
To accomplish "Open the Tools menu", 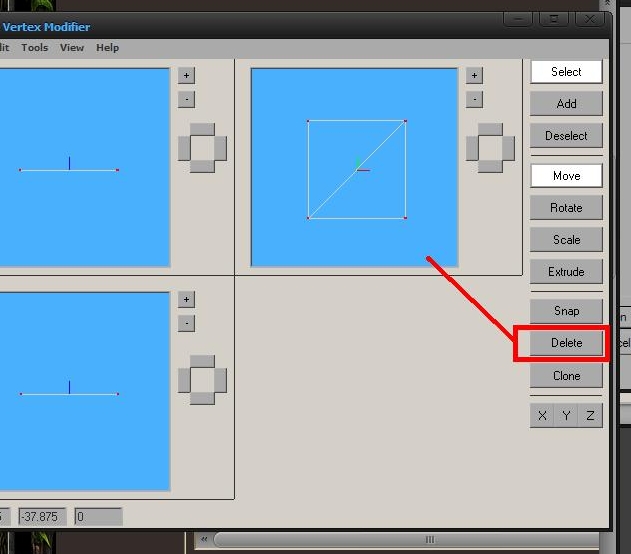I will pos(35,47).
